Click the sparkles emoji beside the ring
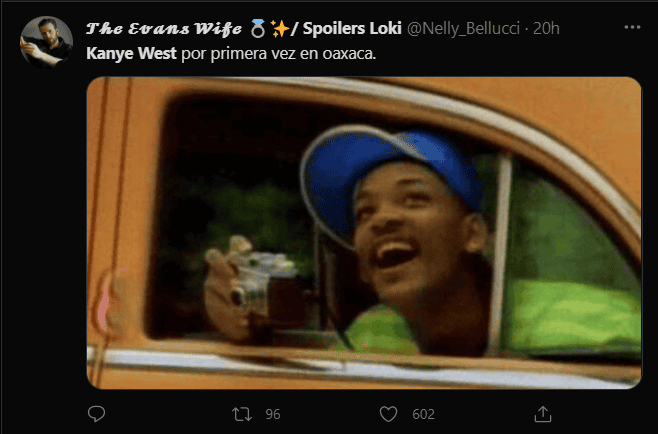The height and width of the screenshot is (434, 658). tap(279, 29)
